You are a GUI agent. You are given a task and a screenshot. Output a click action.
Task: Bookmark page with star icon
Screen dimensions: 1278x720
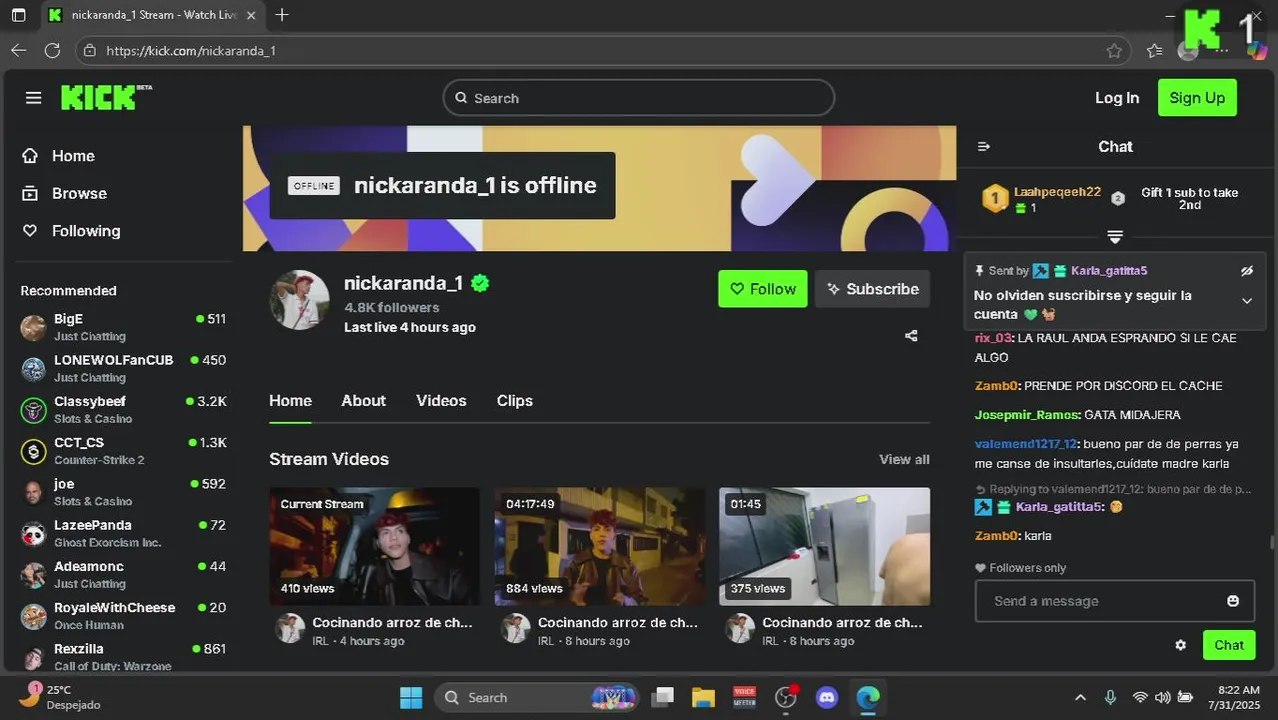(x=1114, y=51)
